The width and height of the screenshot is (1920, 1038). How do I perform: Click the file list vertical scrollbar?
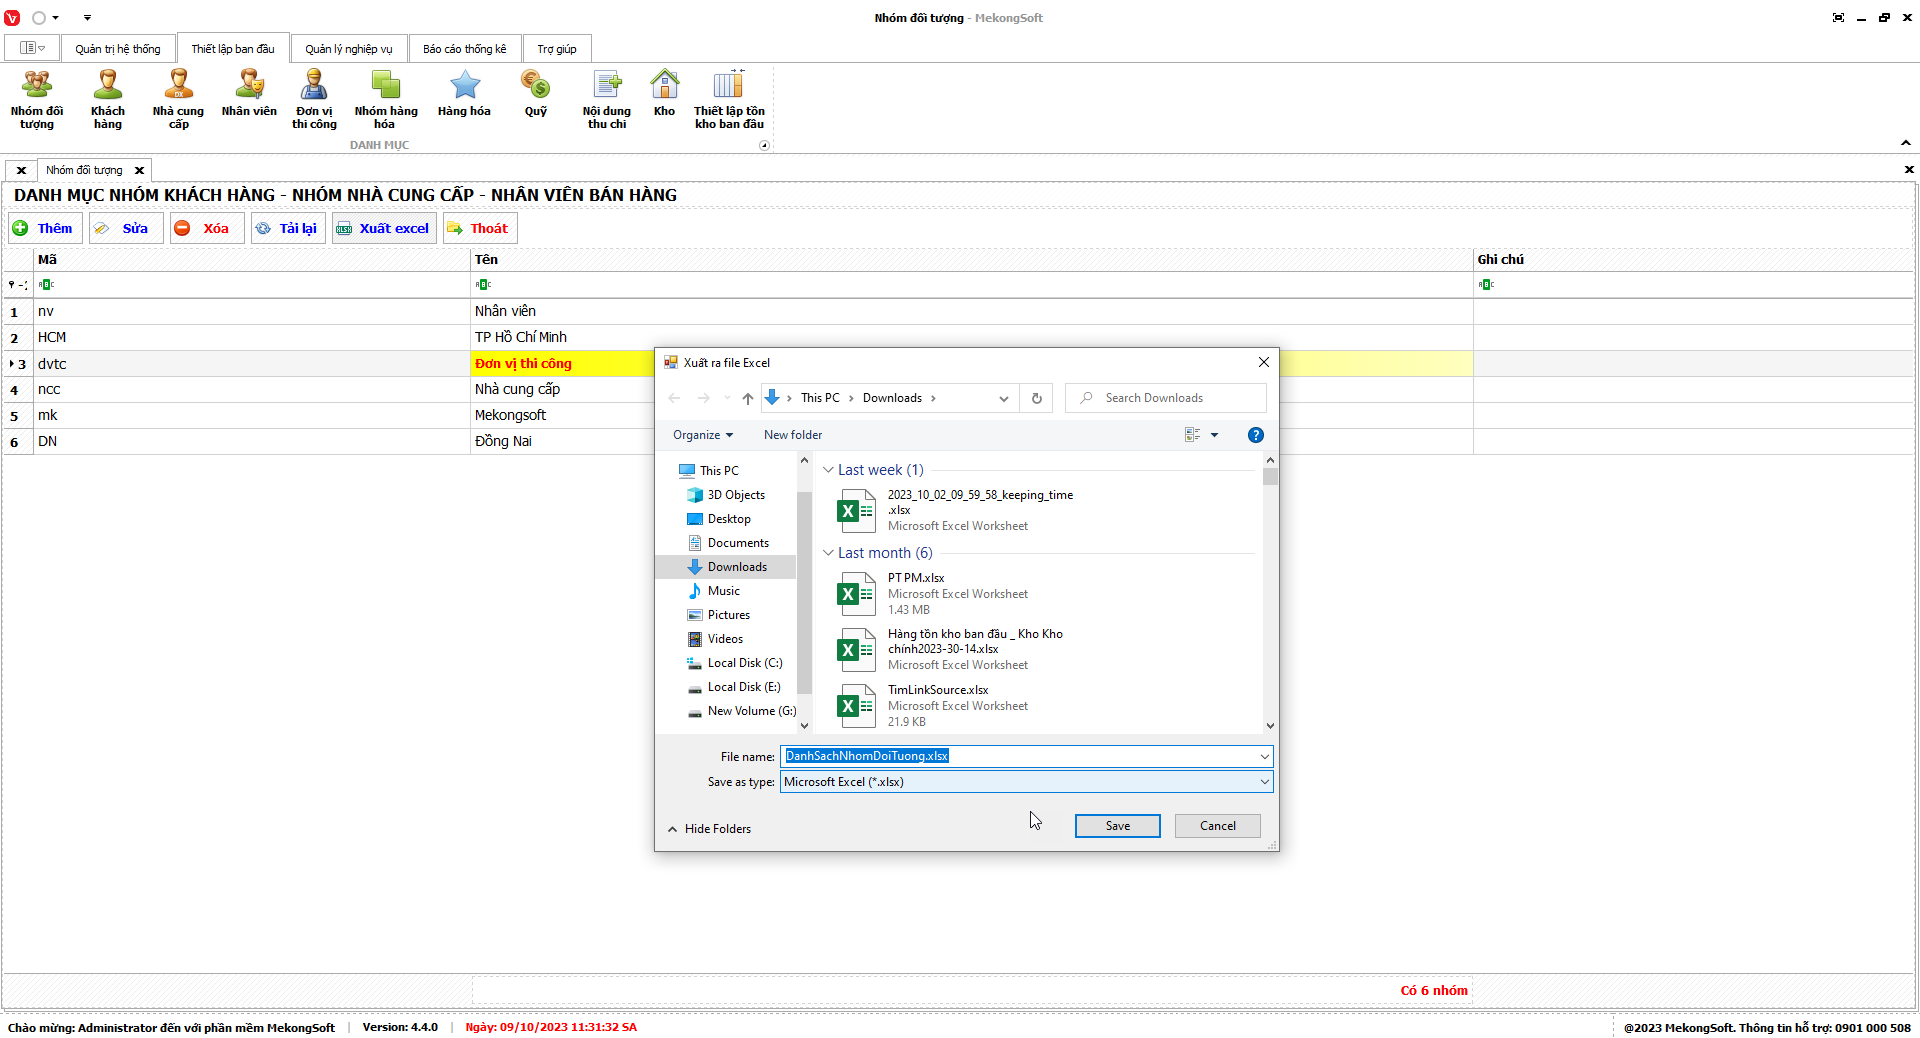[1270, 594]
